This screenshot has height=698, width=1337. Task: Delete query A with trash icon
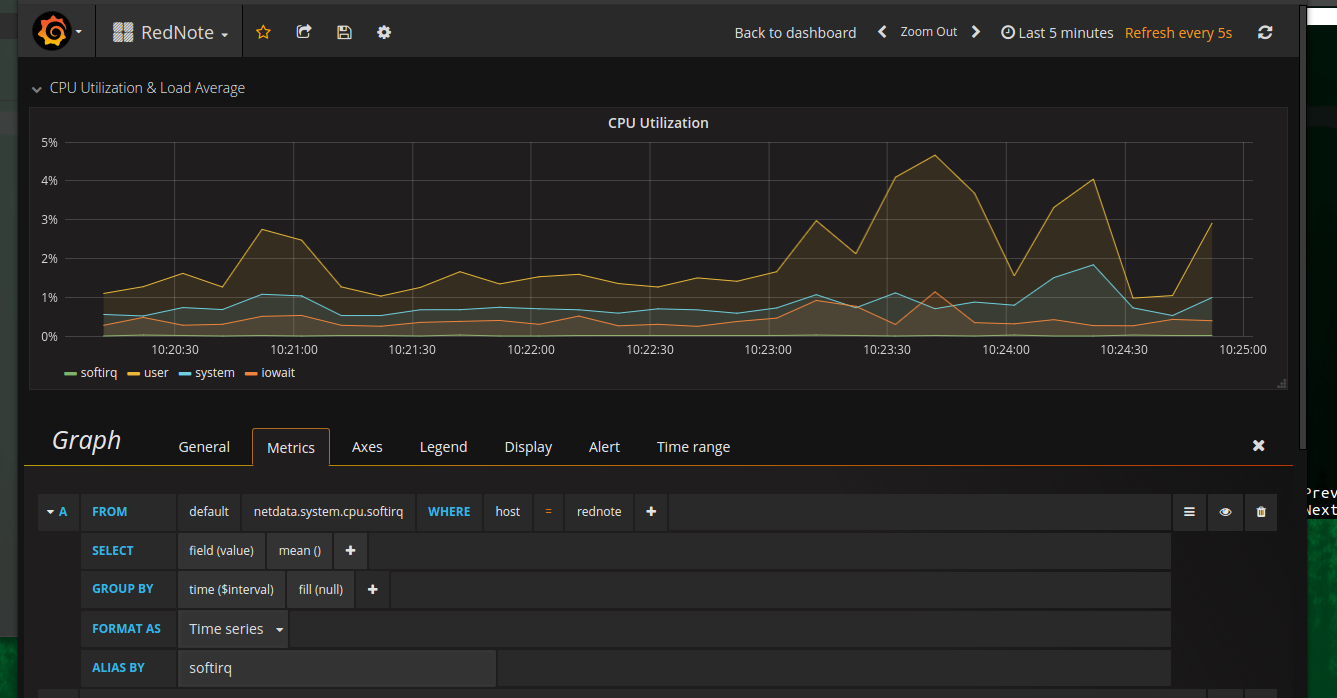tap(1260, 512)
